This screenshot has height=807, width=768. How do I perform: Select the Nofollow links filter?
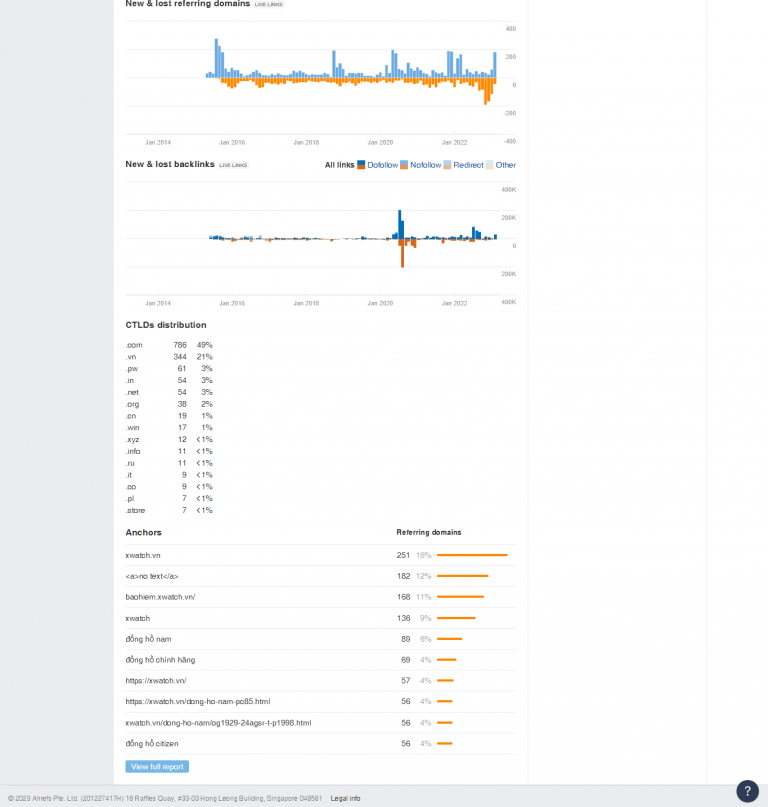(x=425, y=165)
